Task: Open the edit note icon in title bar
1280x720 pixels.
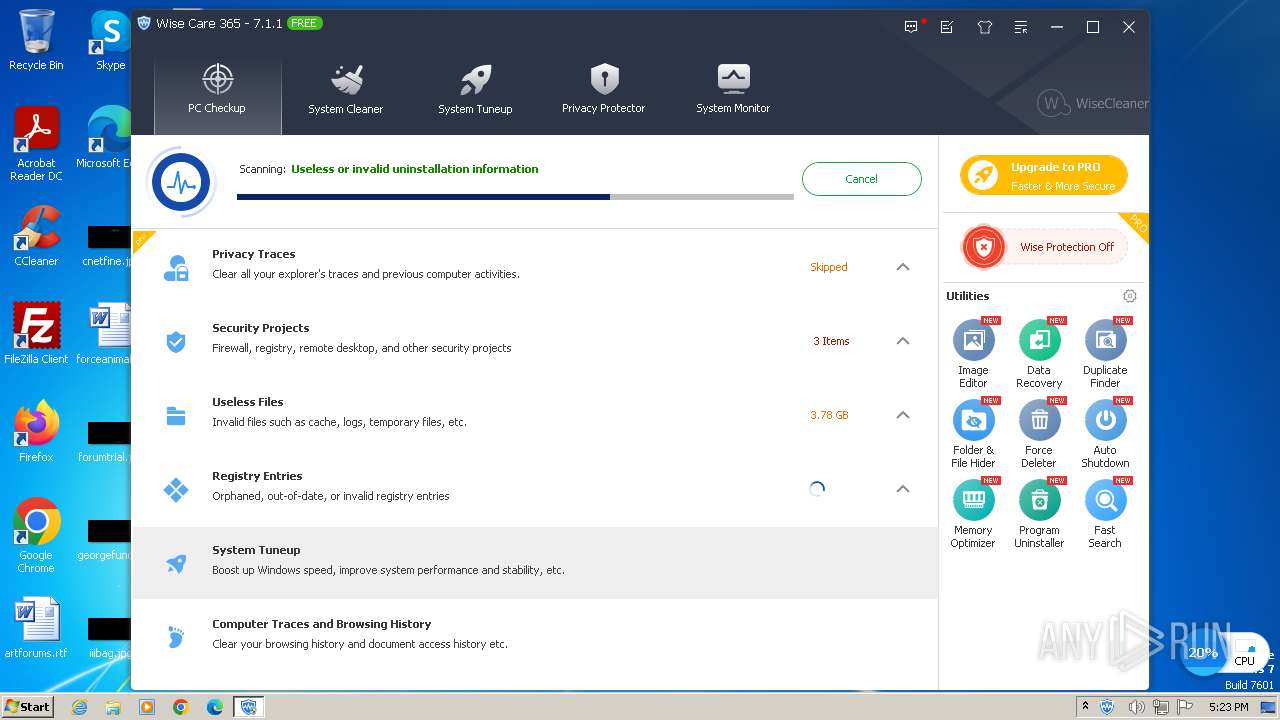Action: (947, 27)
